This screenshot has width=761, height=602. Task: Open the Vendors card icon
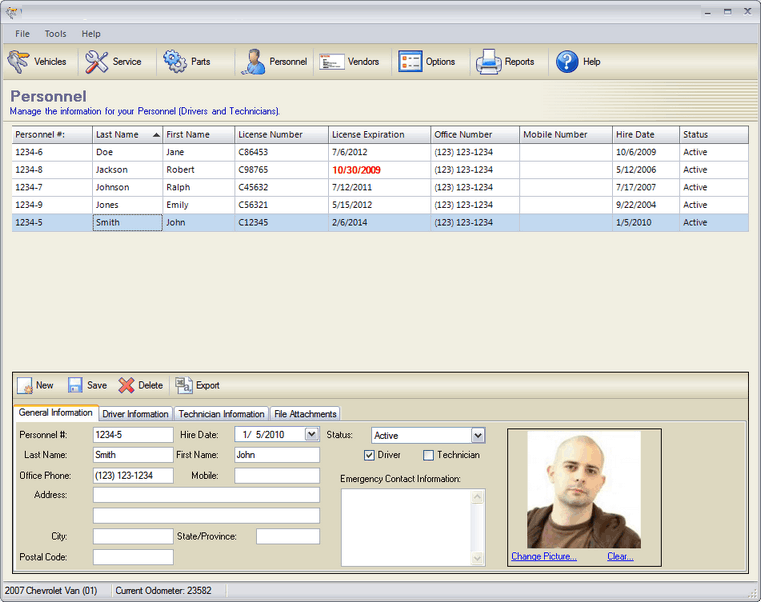pyautogui.click(x=332, y=62)
